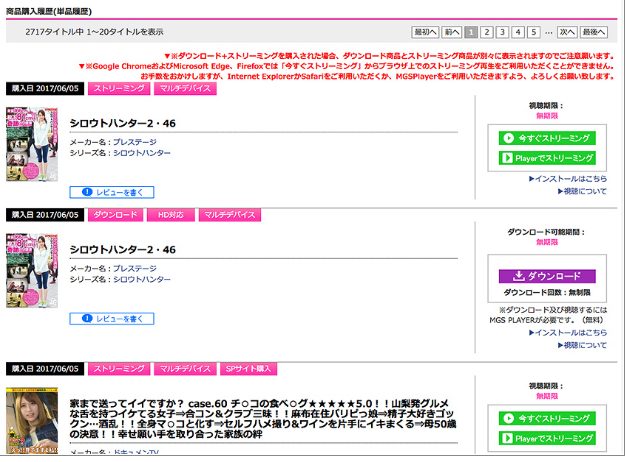Click the 前へ previous page button
Image resolution: width=625 pixels, height=462 pixels.
pyautogui.click(x=452, y=32)
